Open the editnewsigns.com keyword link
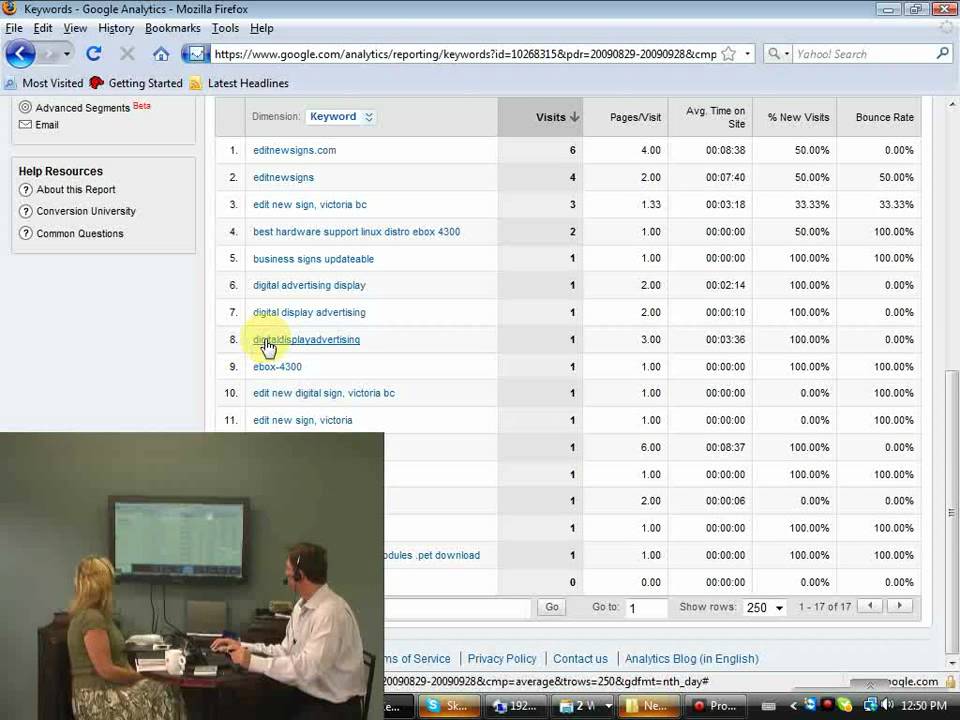Viewport: 960px width, 720px height. tap(294, 150)
